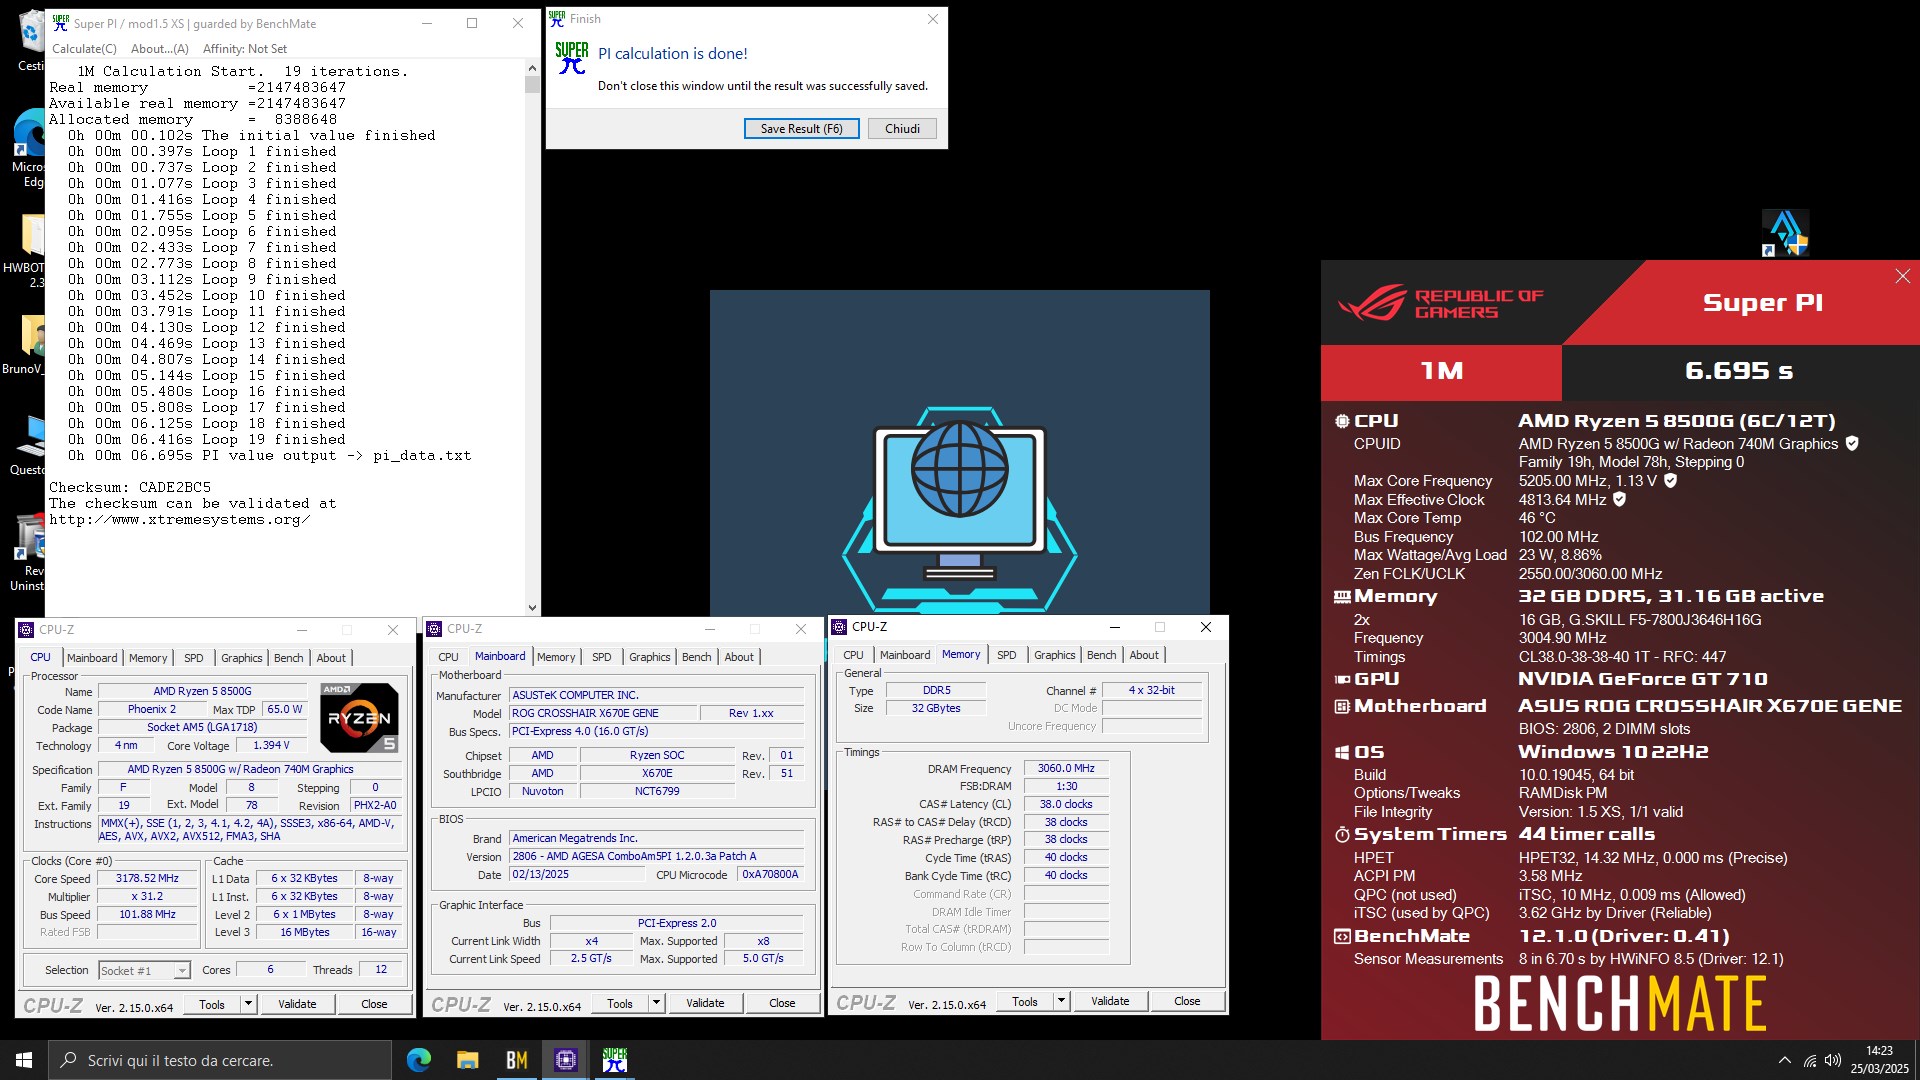Select Mainboard tab in right CPU-Z window
Screen dimensions: 1920x1080
[905, 655]
